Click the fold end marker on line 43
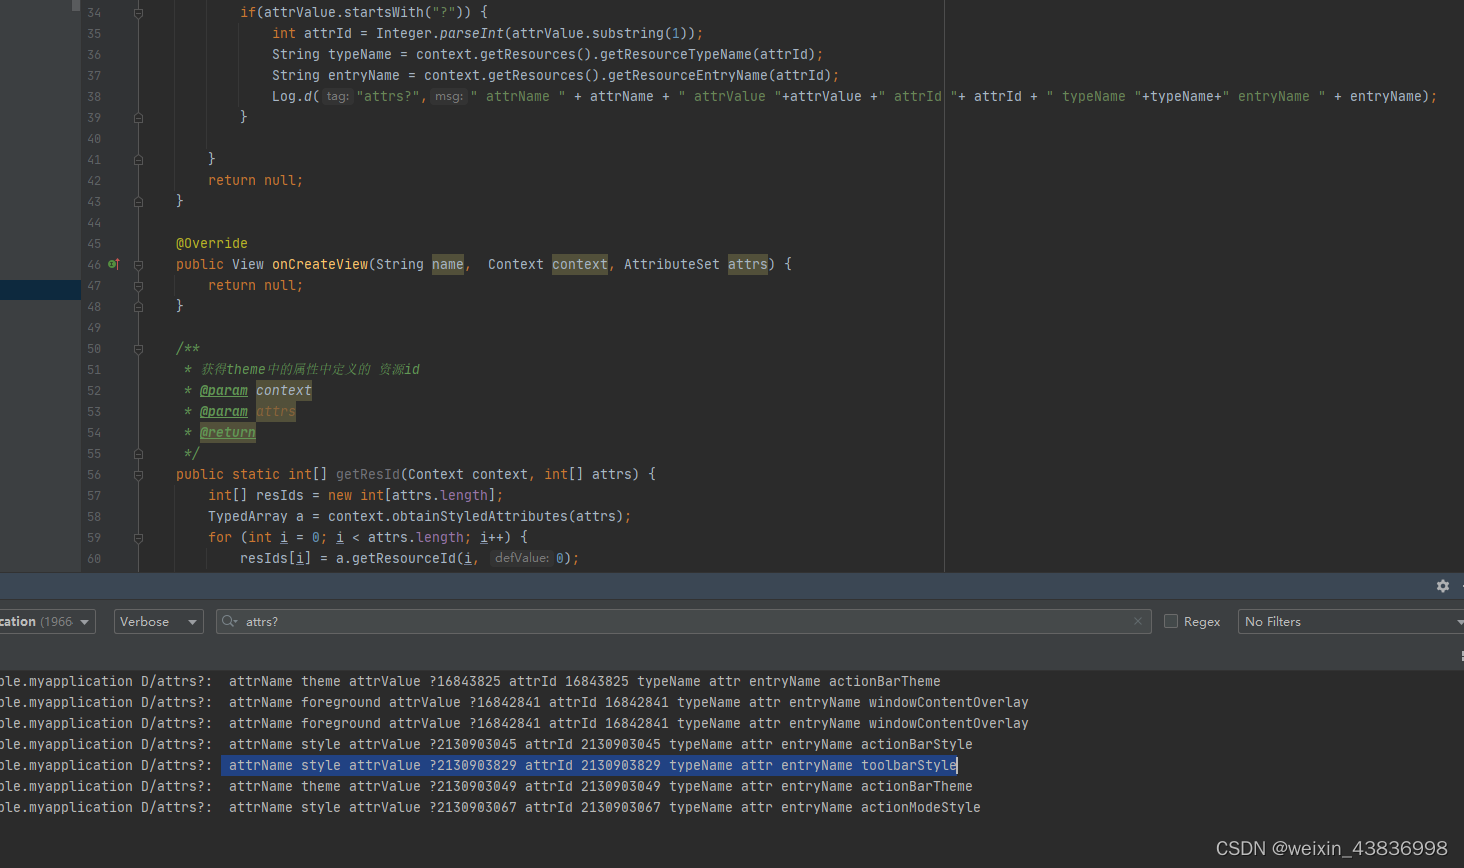The height and width of the screenshot is (868, 1464). [138, 202]
